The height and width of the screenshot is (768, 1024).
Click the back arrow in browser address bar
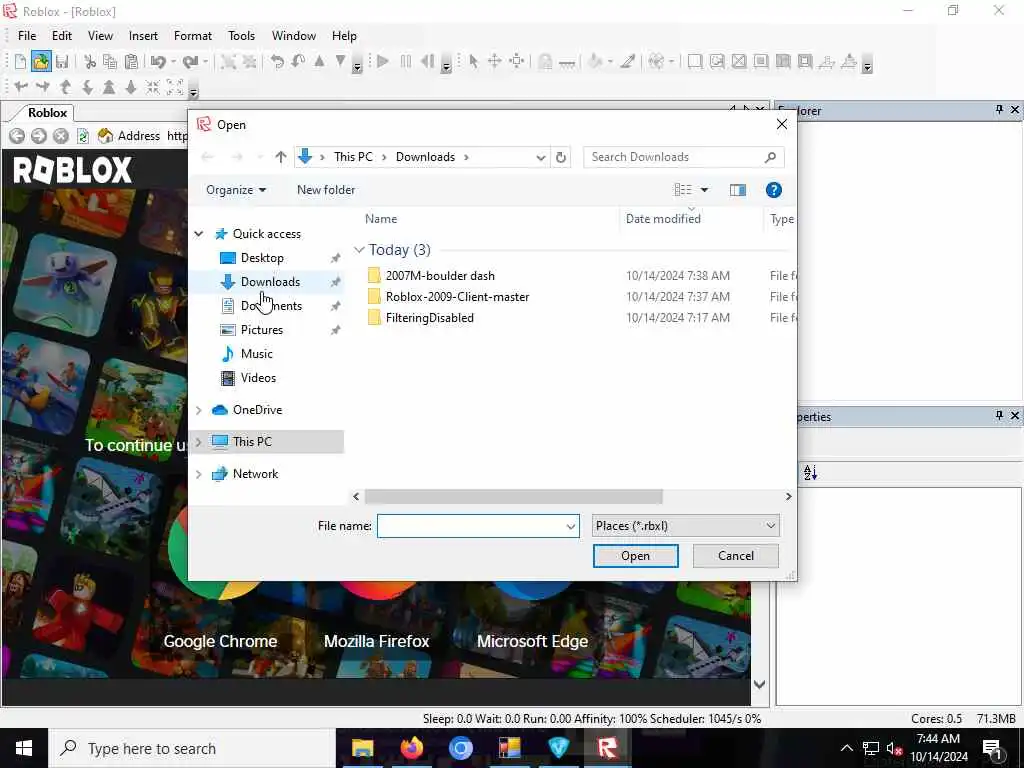pyautogui.click(x=17, y=136)
